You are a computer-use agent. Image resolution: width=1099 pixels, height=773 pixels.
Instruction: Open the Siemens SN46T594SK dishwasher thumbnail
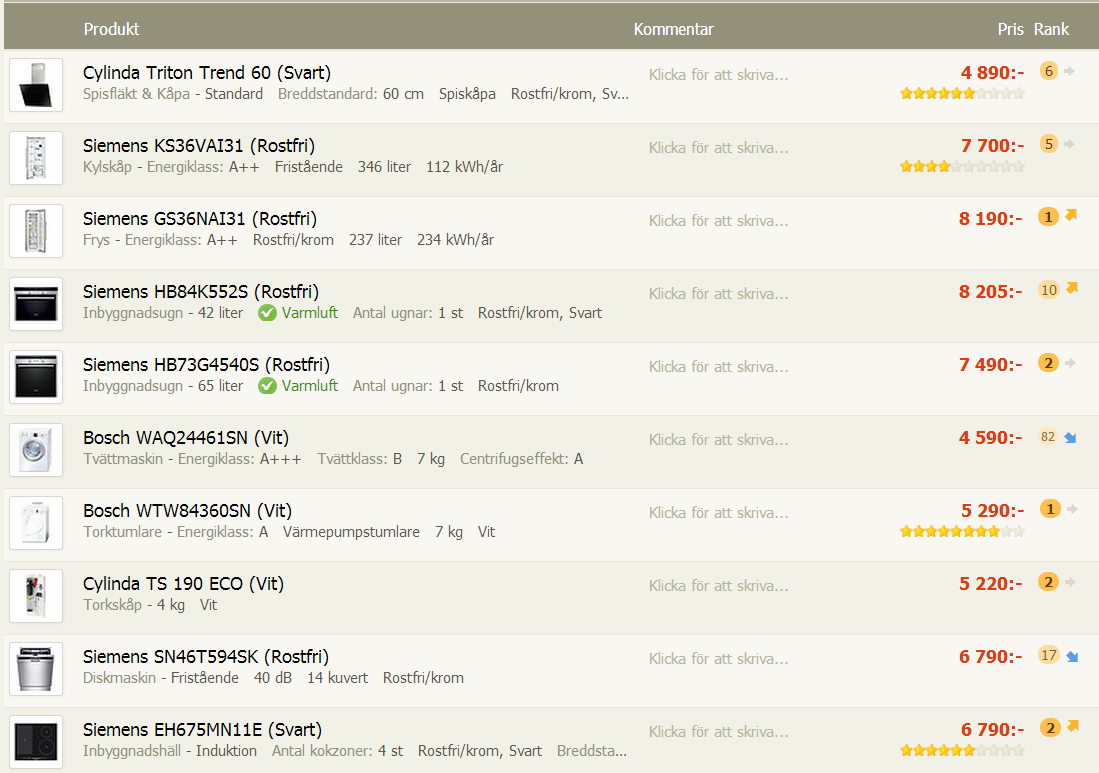(x=36, y=668)
